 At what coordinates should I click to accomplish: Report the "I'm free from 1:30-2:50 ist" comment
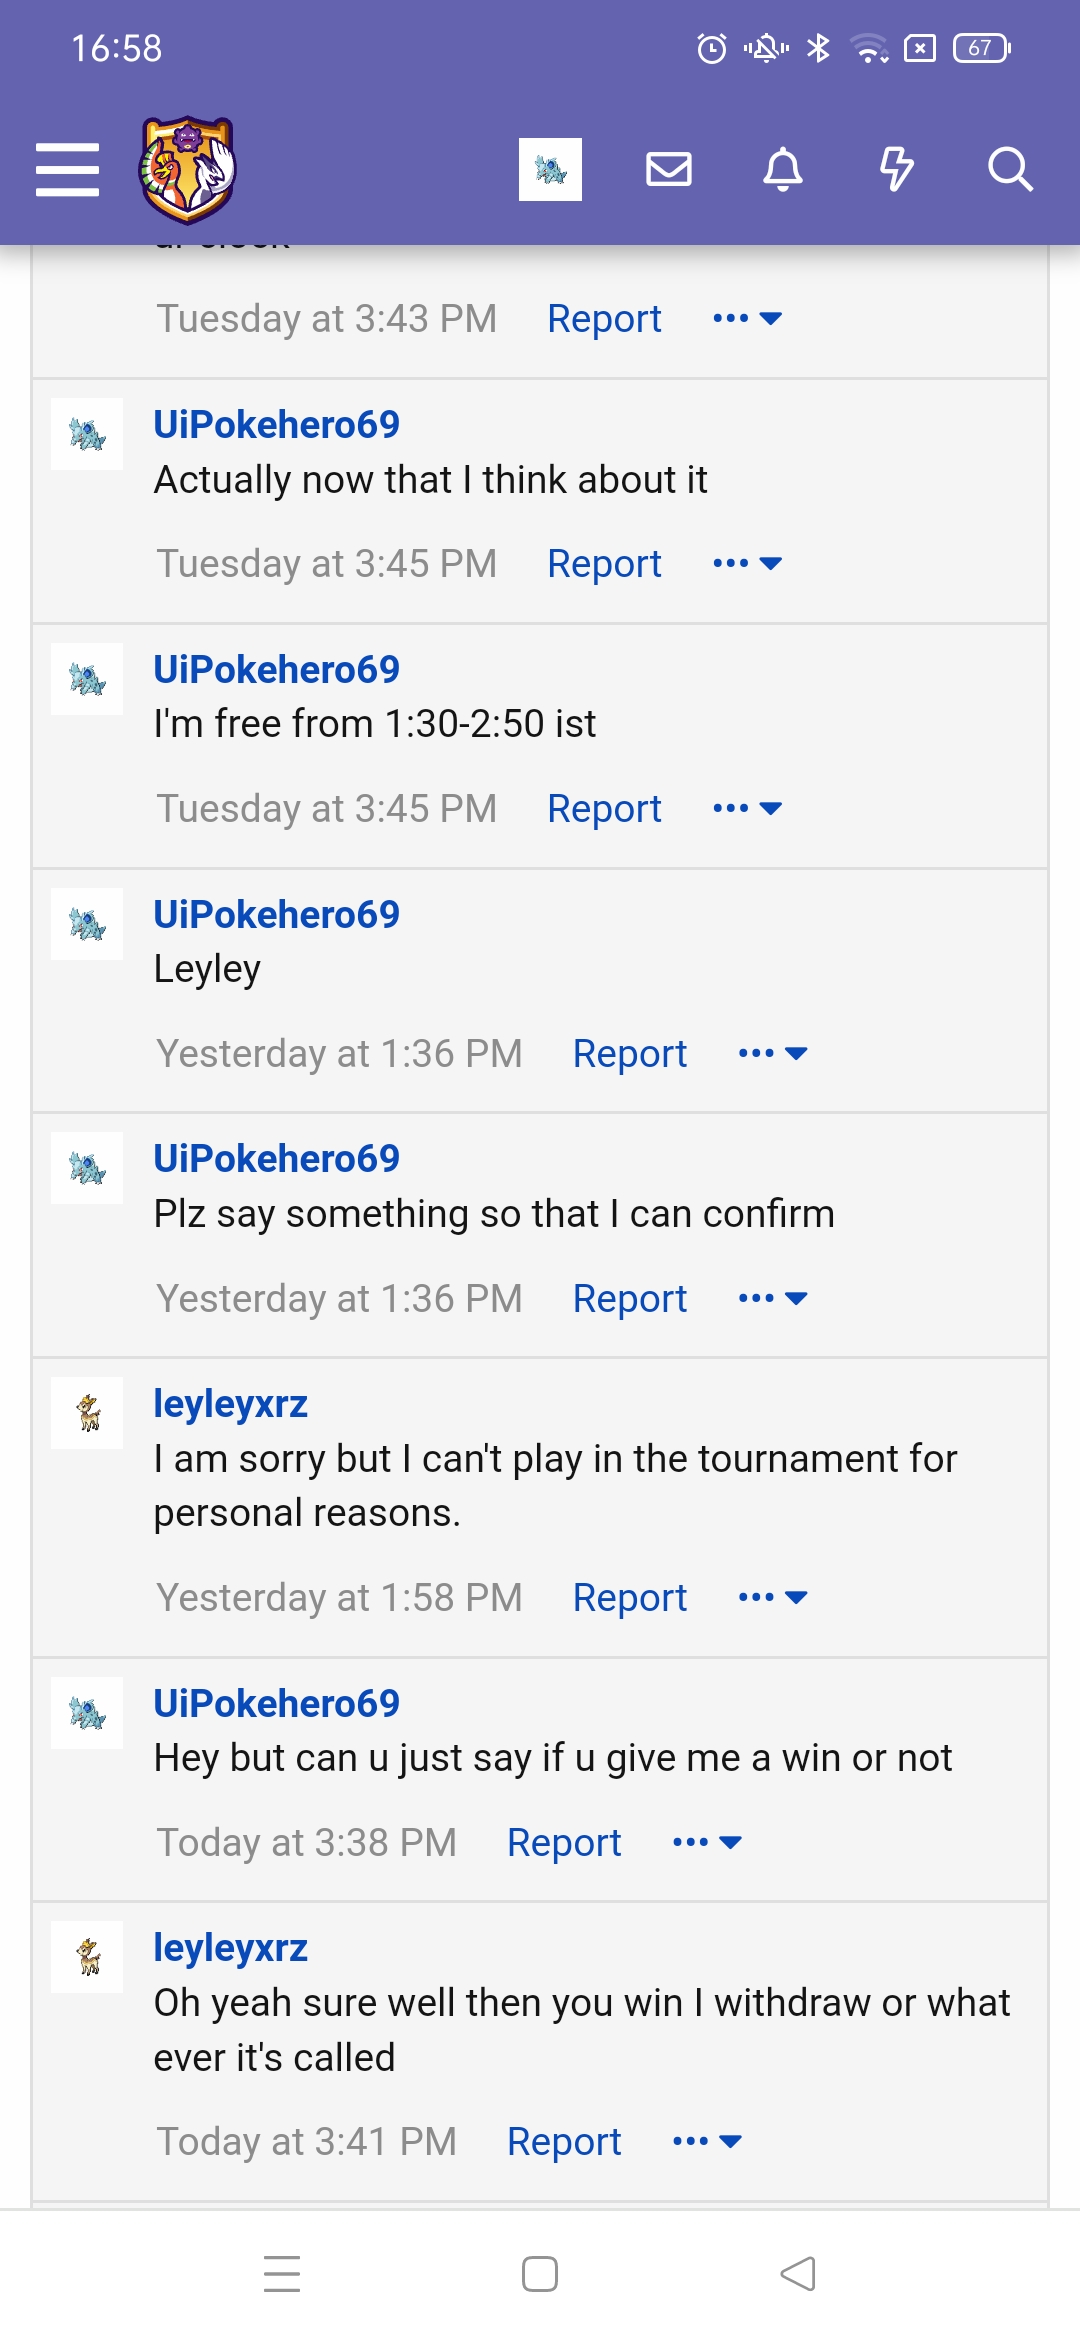click(x=604, y=809)
